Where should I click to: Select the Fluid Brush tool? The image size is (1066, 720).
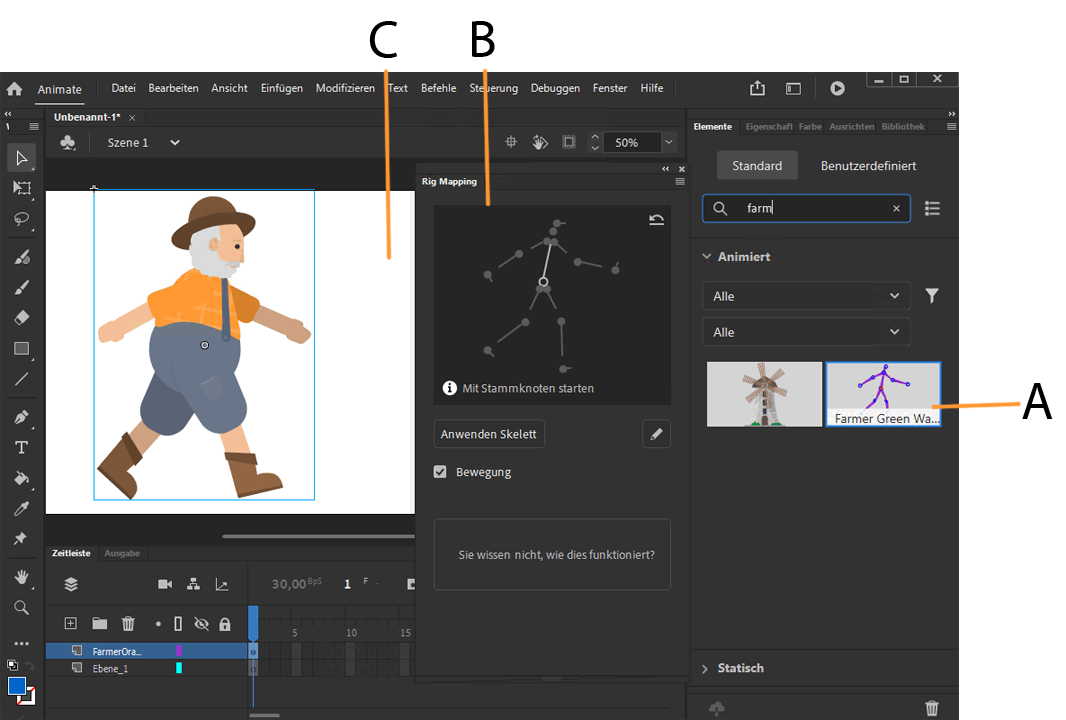[20, 257]
